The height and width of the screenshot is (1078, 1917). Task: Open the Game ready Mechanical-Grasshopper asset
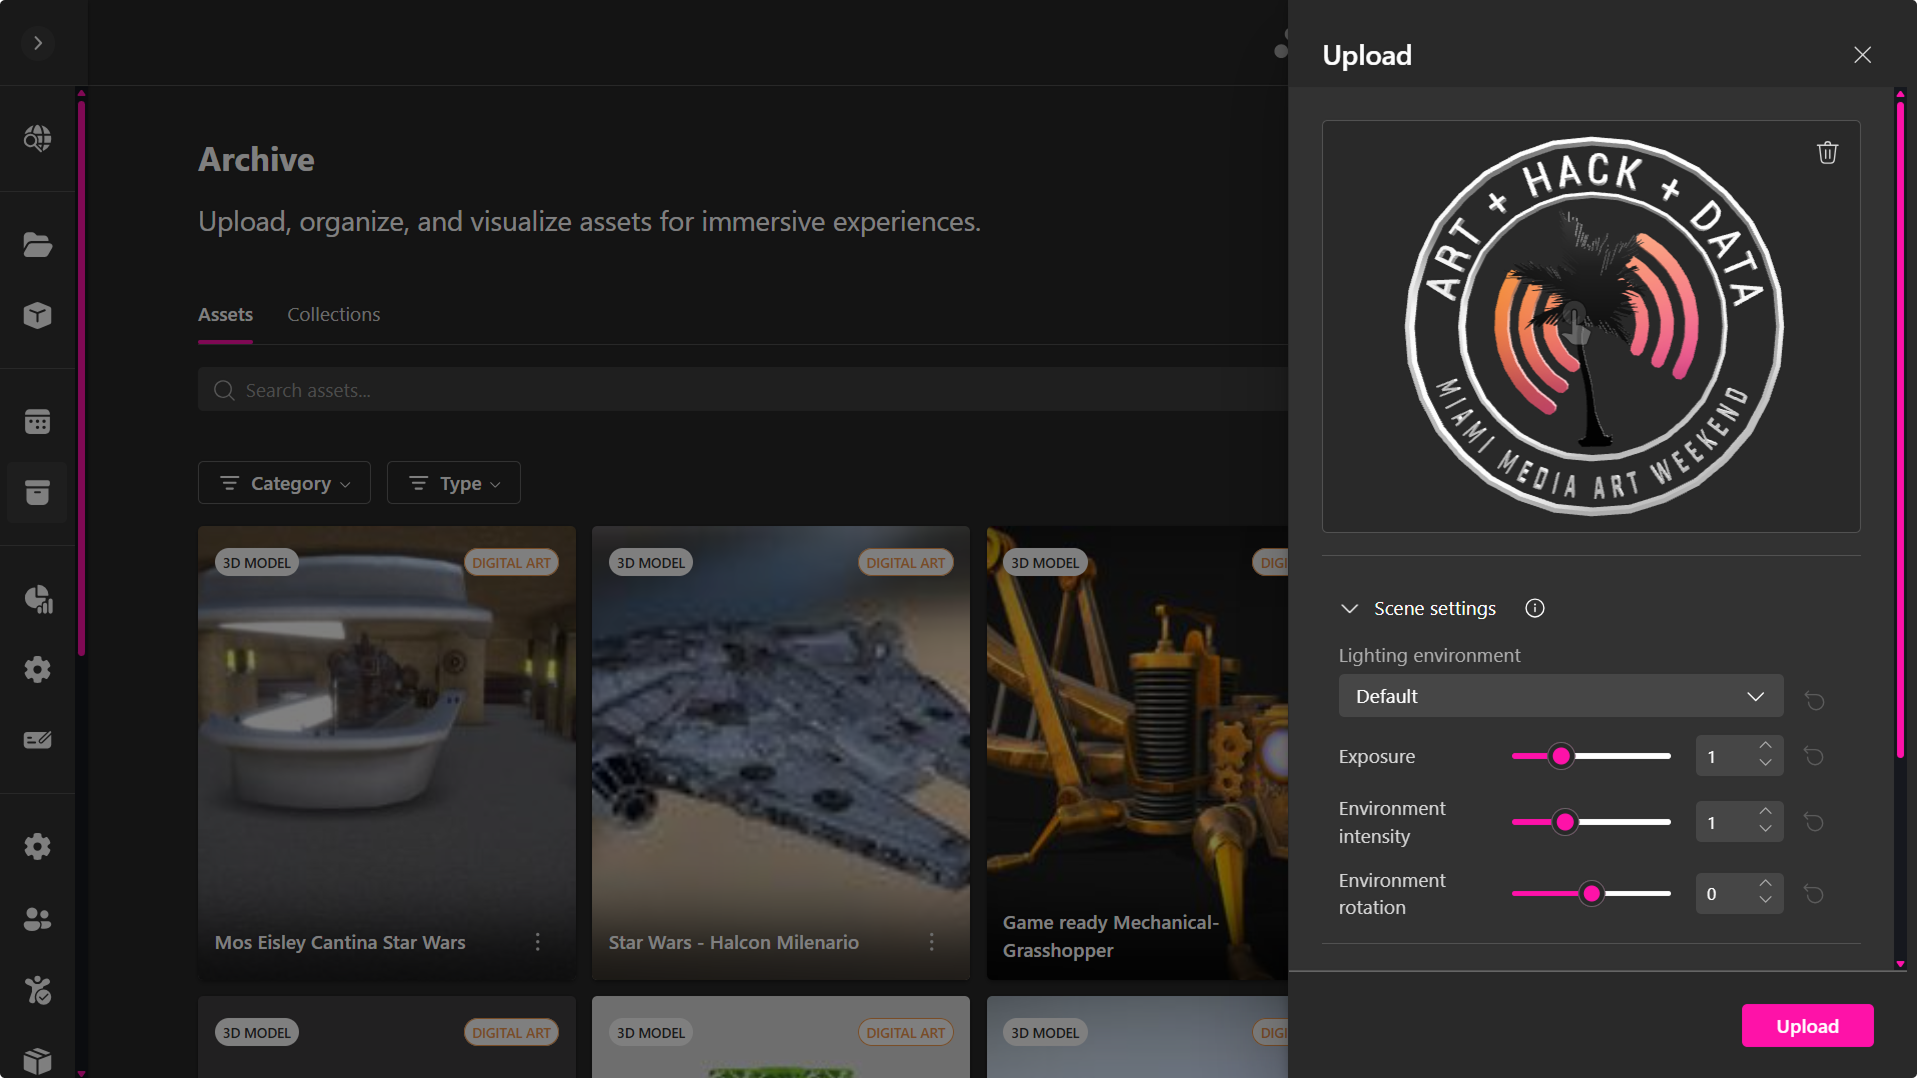(1137, 753)
